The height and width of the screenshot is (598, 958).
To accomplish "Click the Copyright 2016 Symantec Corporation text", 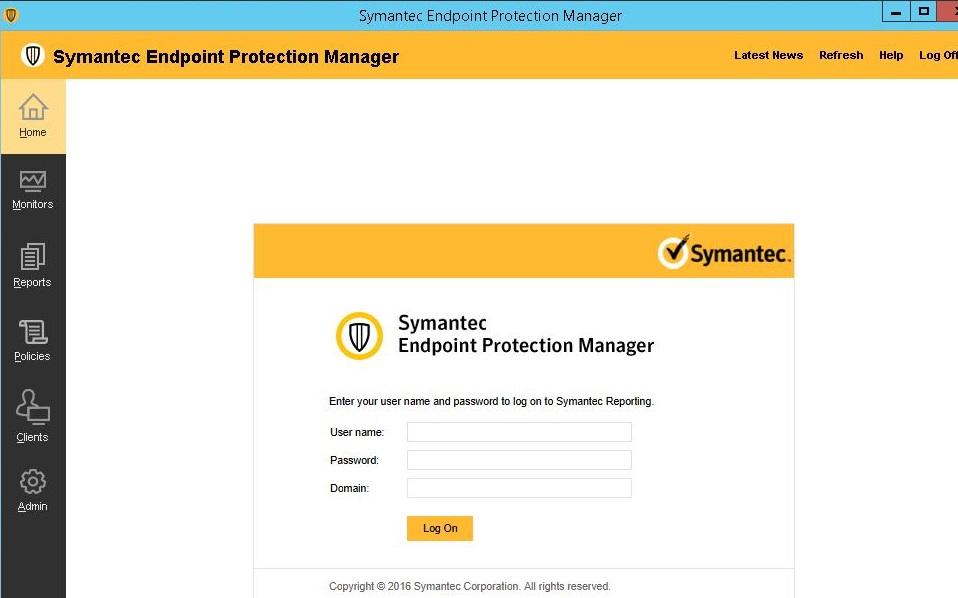I will tap(469, 586).
